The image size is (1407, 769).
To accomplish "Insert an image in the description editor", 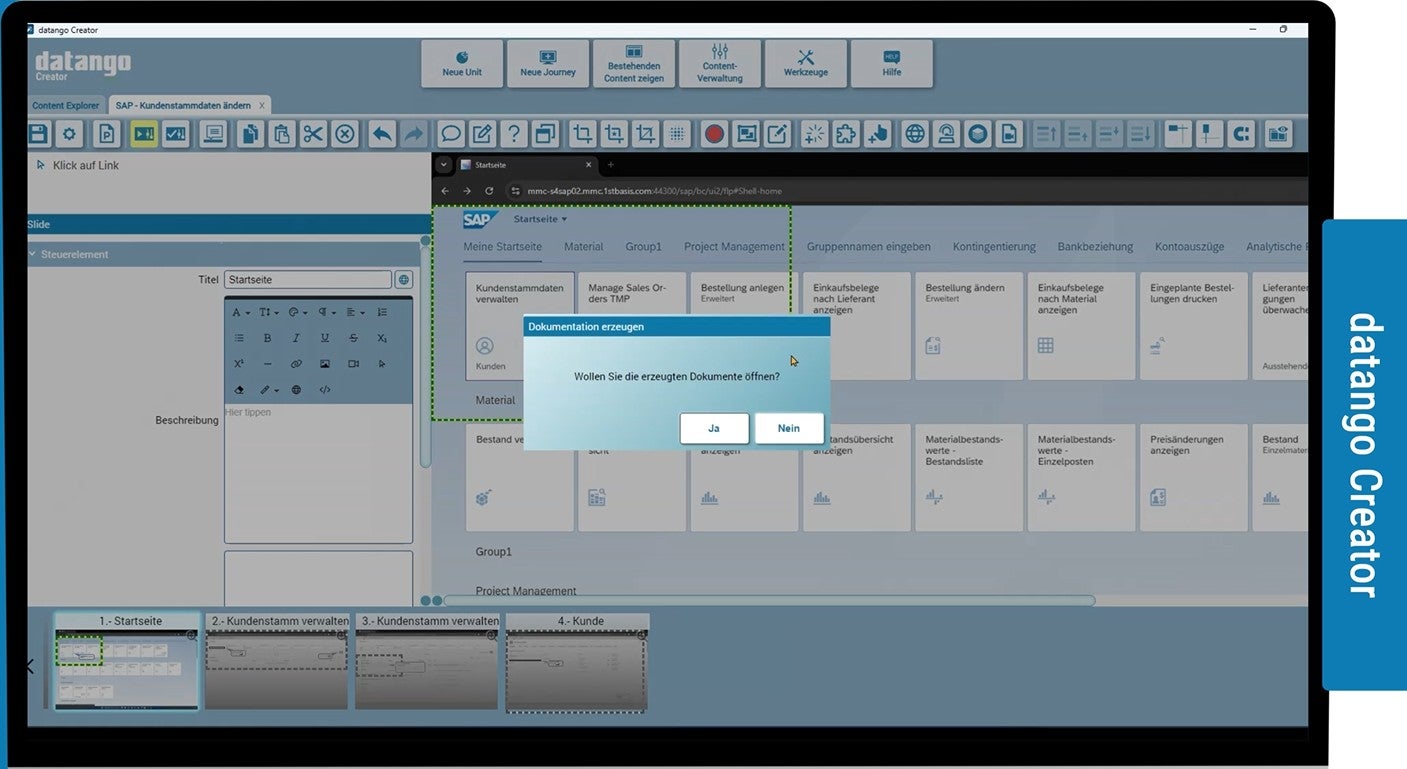I will tap(325, 364).
